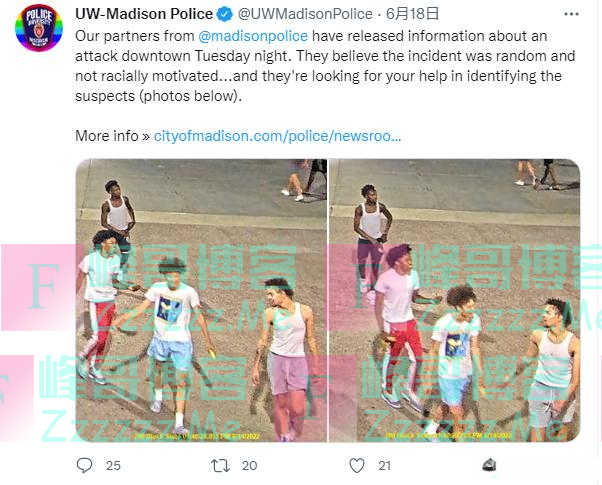Click the reply speech bubble icon

click(x=84, y=465)
